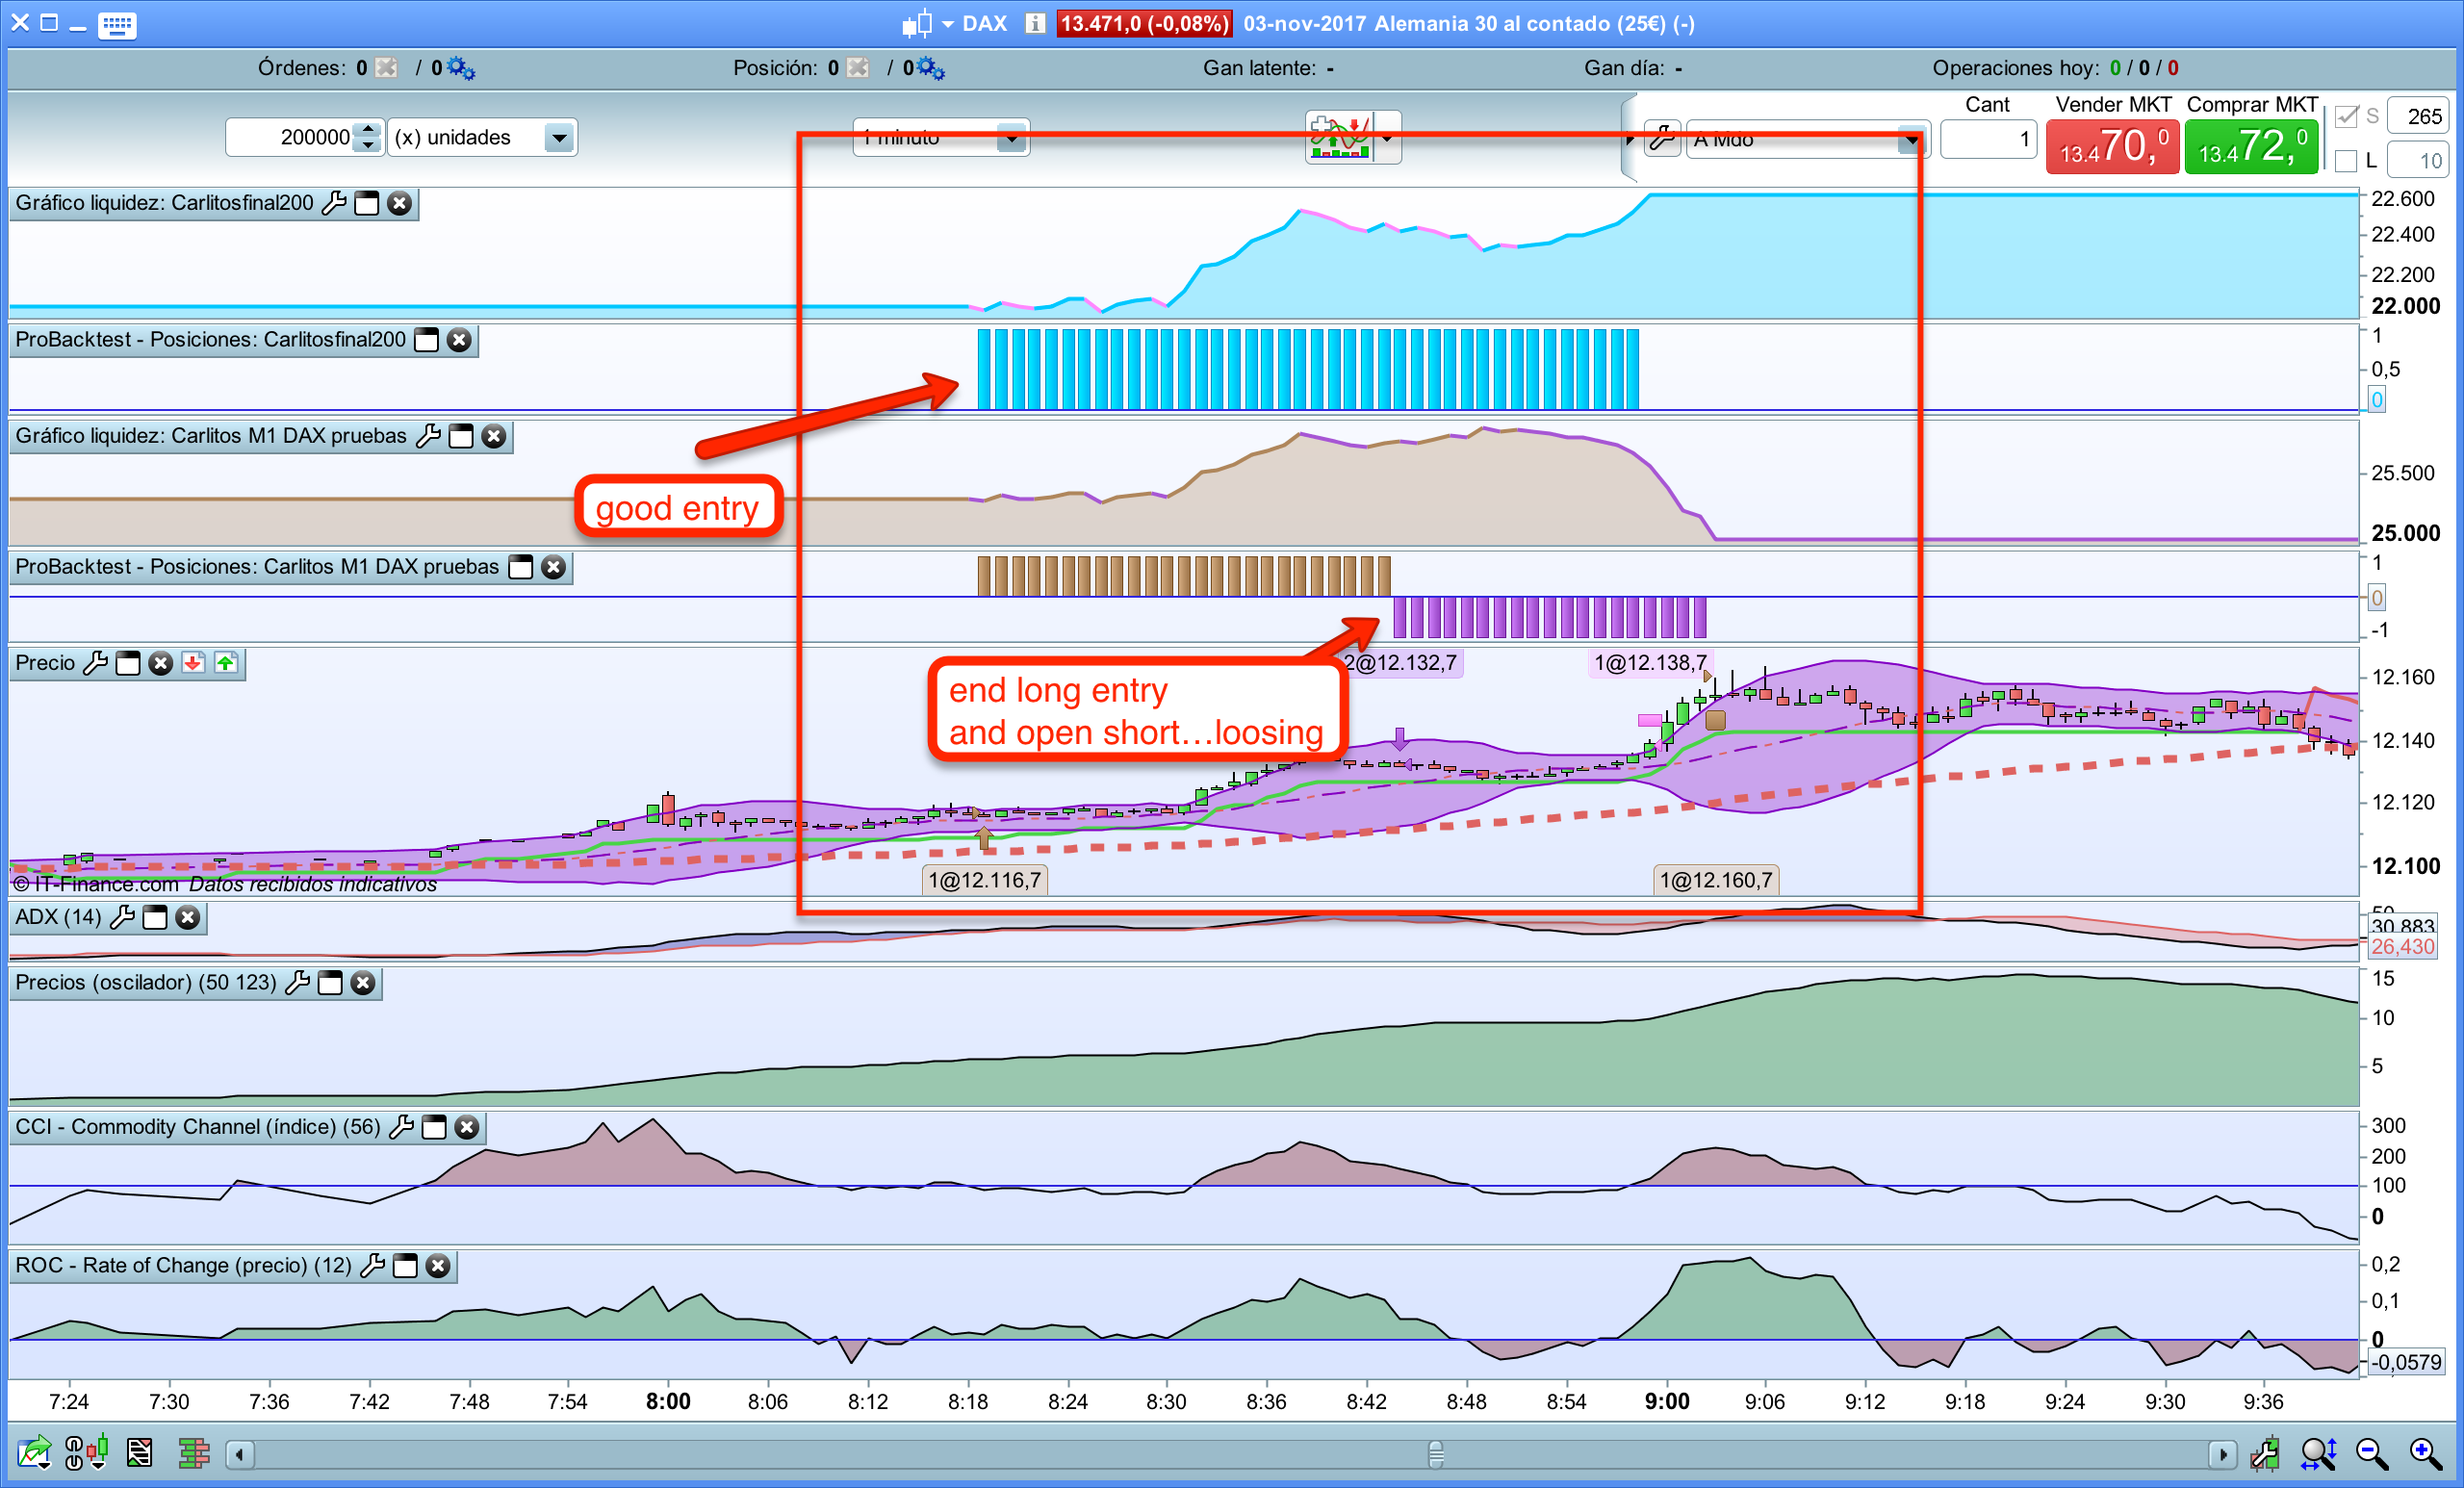Open wrench settings for Precio panel
This screenshot has height=1488, width=2464.
point(95,663)
